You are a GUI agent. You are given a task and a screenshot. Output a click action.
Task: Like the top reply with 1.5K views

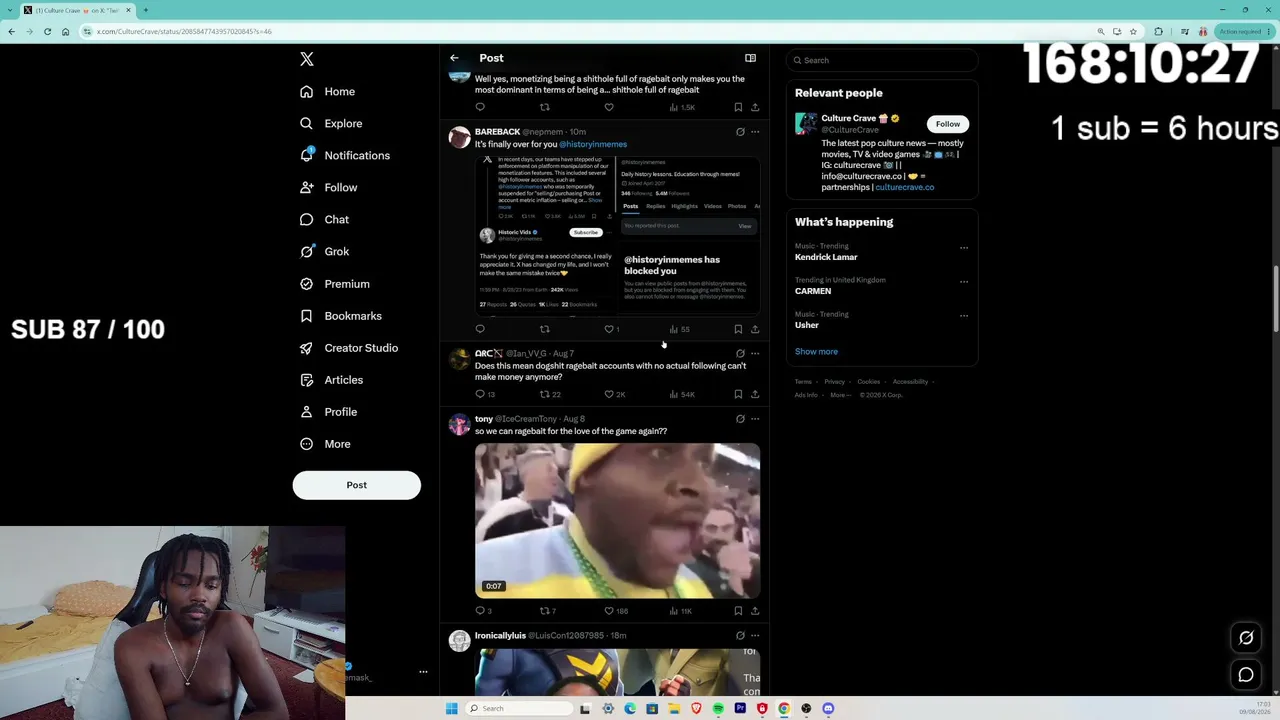(x=609, y=107)
